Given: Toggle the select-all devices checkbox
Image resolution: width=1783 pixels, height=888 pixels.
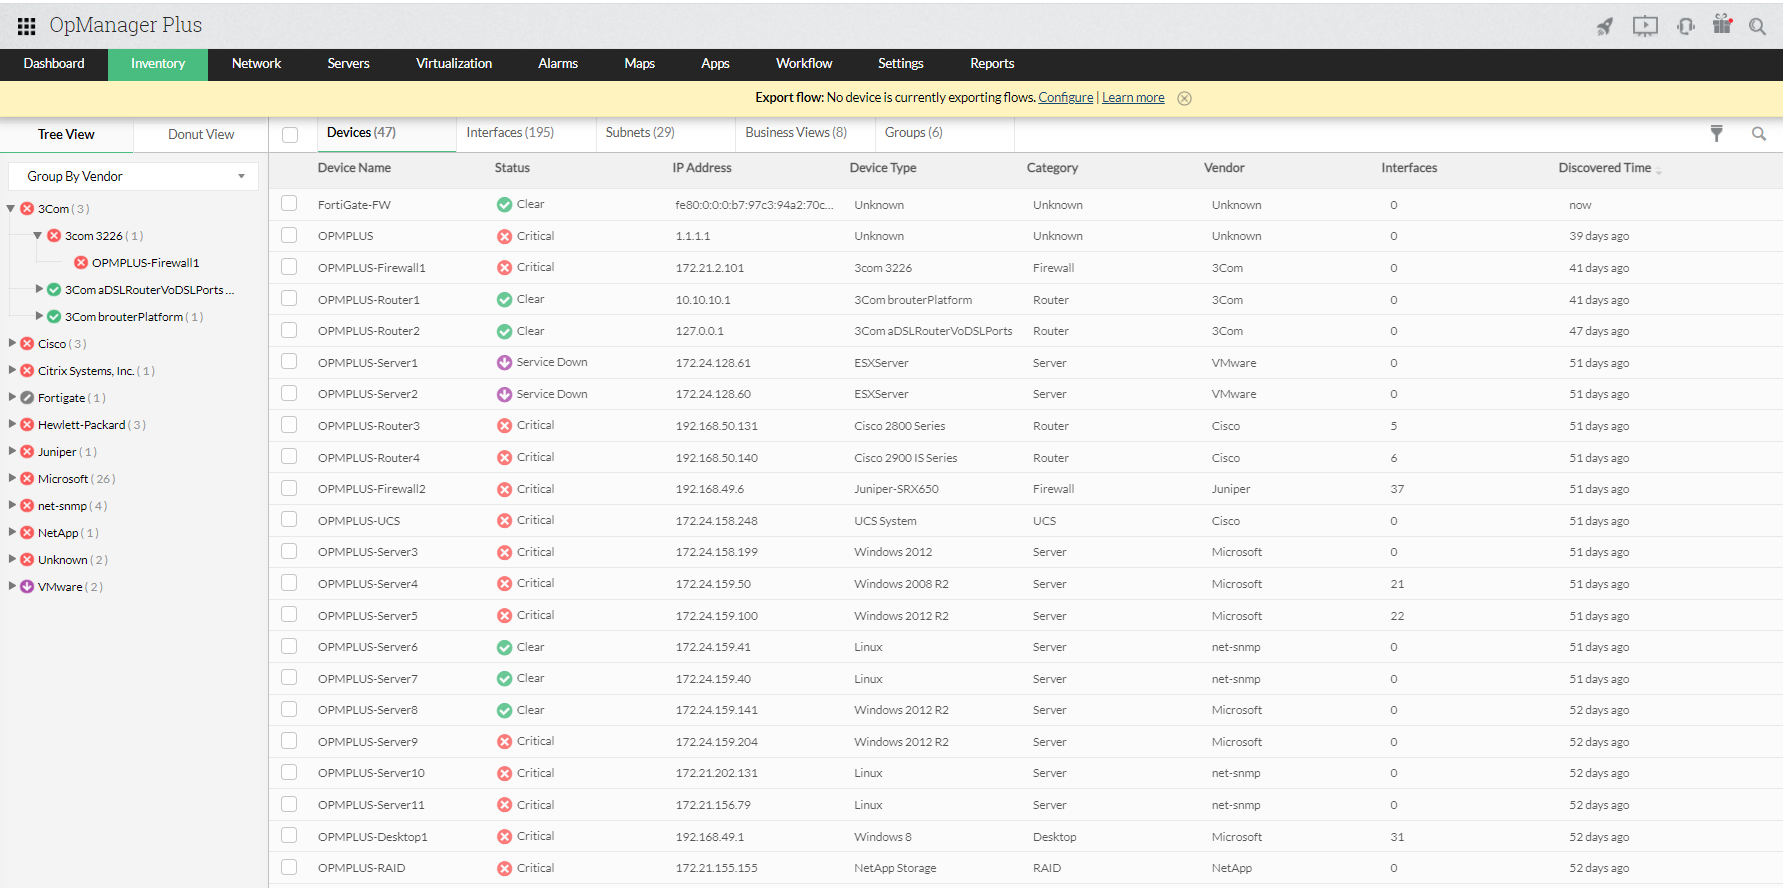Looking at the screenshot, I should [x=290, y=135].
